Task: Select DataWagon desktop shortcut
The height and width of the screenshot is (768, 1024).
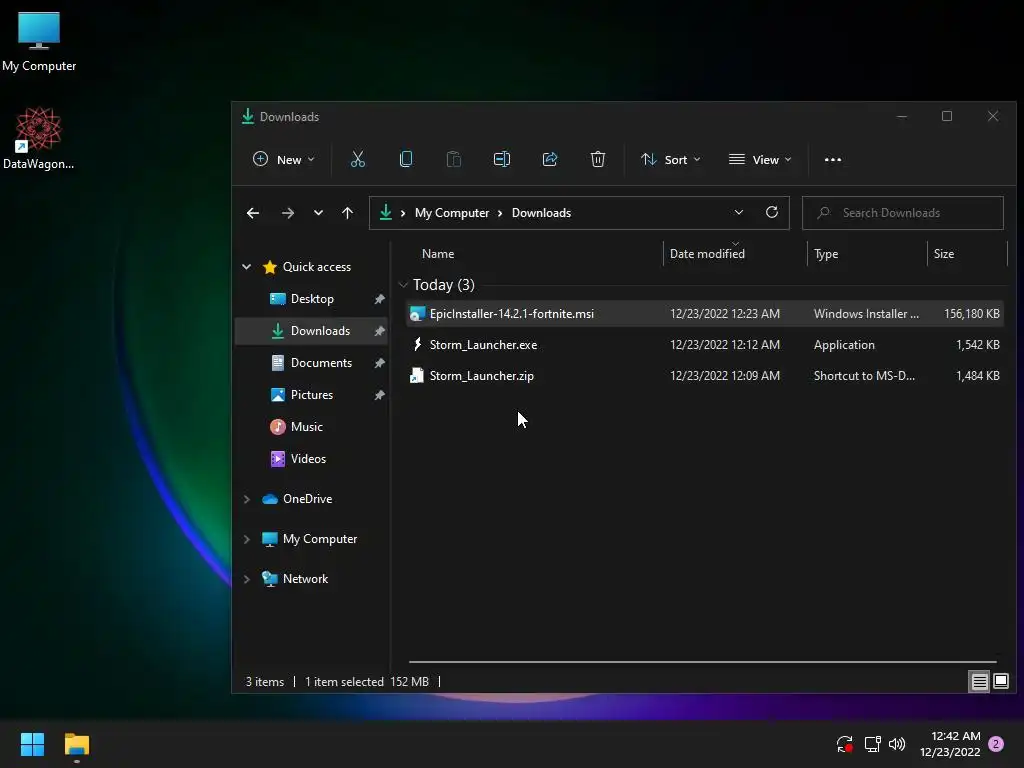Action: pos(39,138)
